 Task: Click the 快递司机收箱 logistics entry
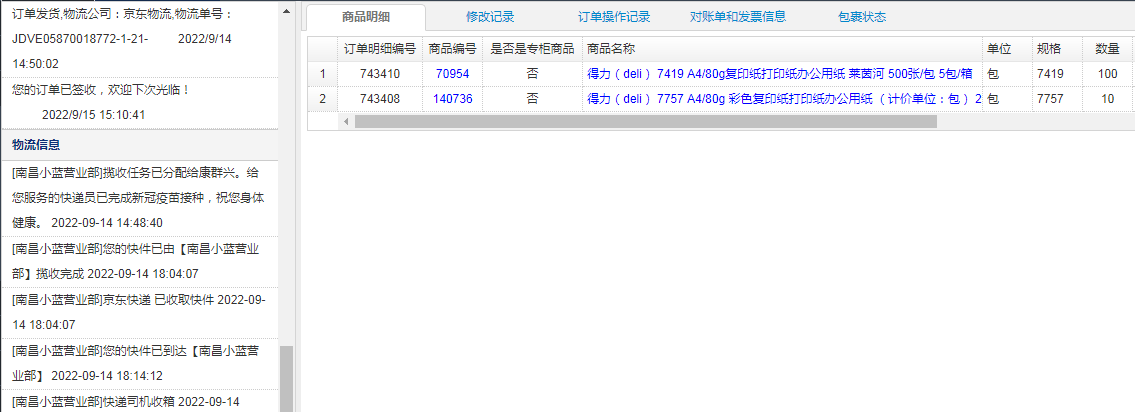[140, 401]
